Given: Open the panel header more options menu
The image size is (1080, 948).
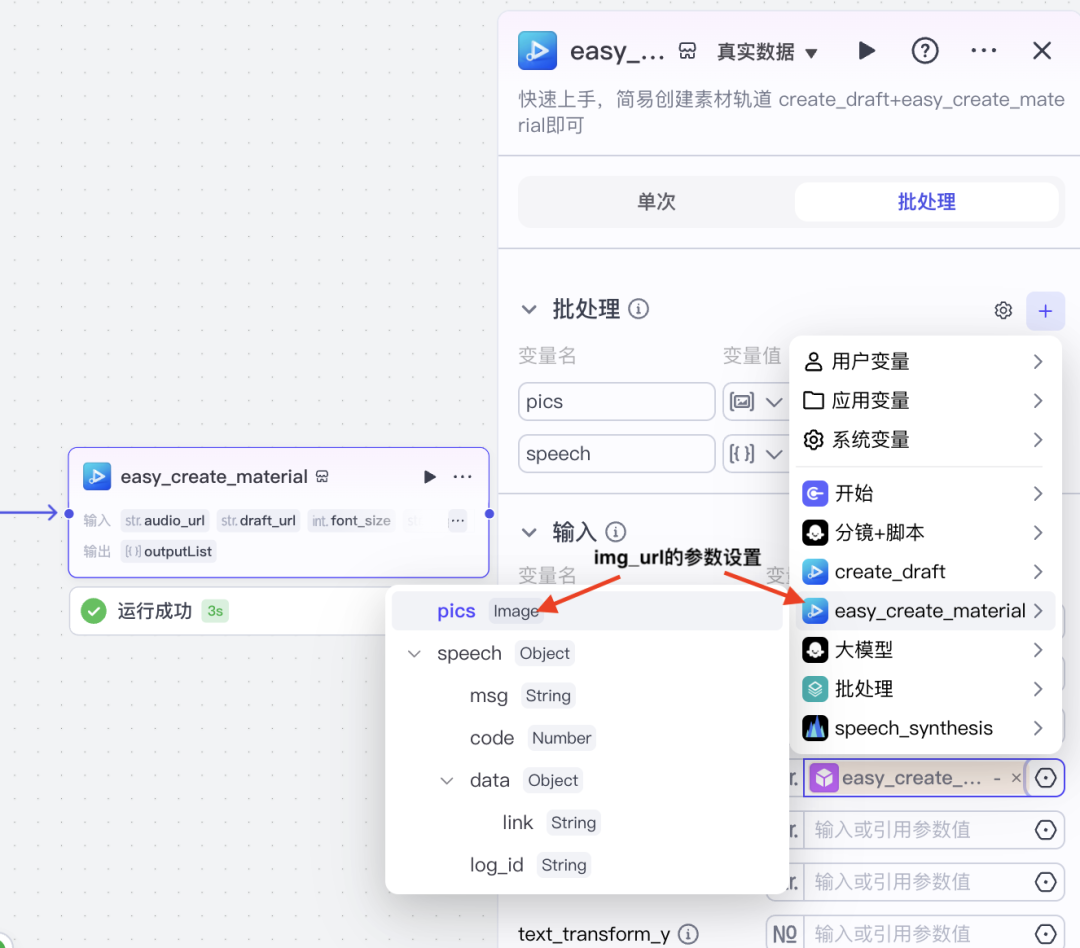Looking at the screenshot, I should pos(983,51).
